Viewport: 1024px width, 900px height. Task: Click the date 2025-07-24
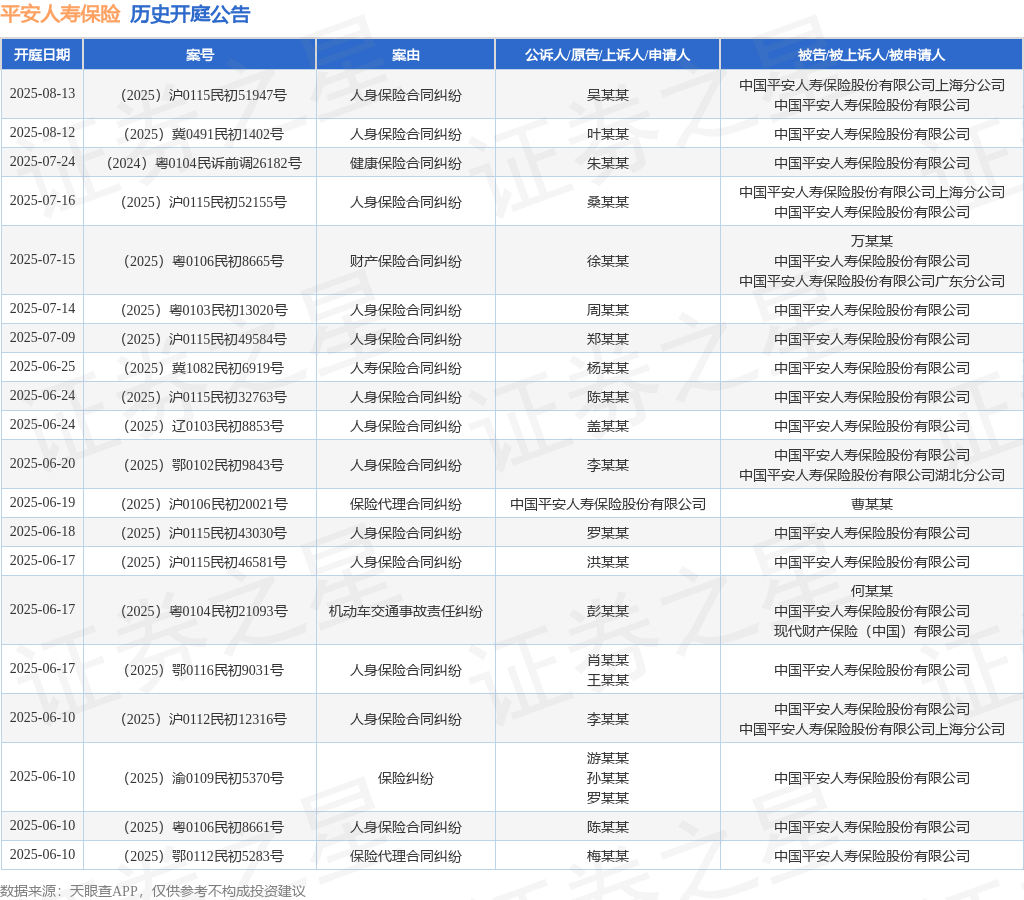pyautogui.click(x=42, y=161)
